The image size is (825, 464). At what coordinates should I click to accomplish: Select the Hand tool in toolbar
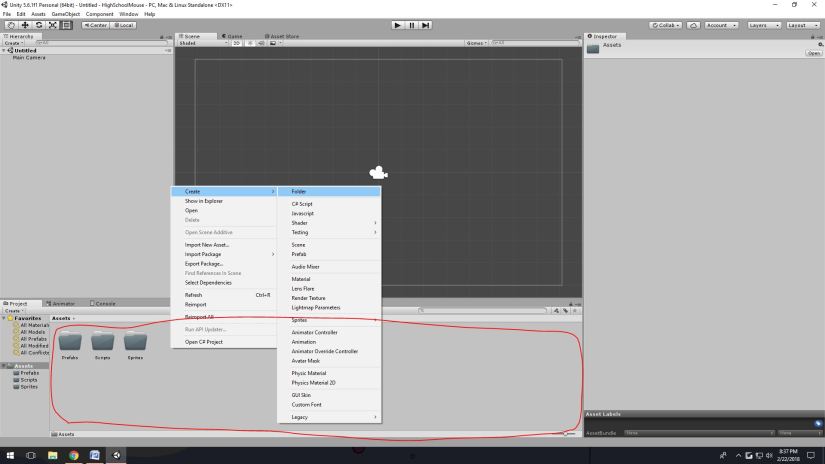11,25
